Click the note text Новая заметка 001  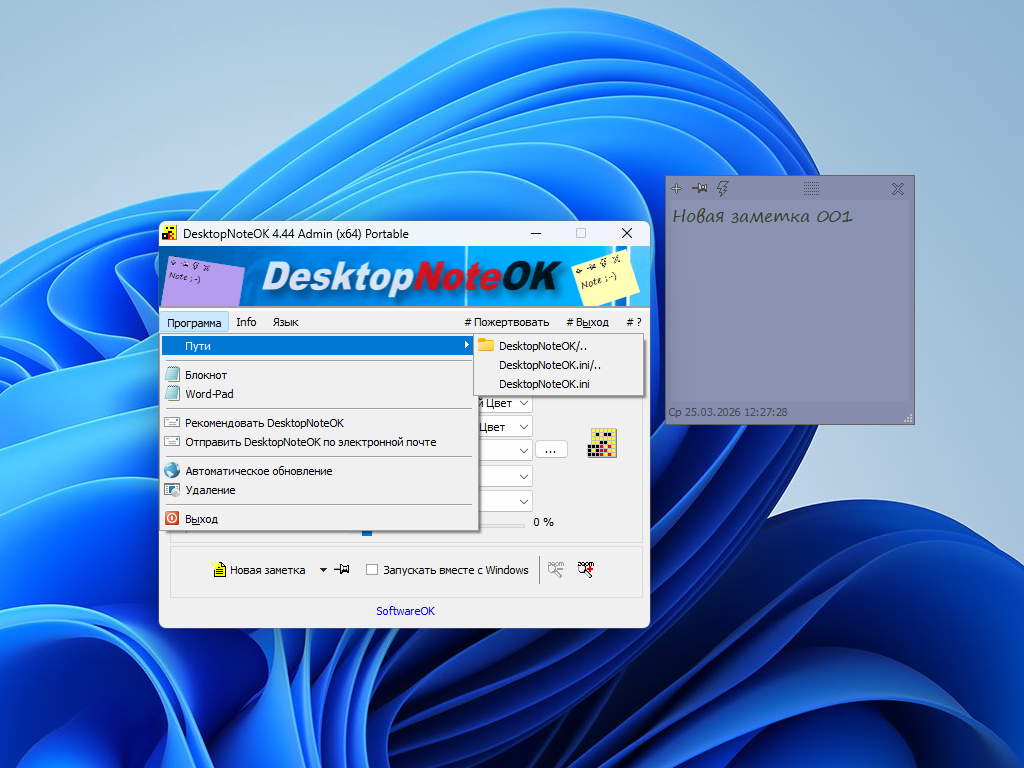762,216
